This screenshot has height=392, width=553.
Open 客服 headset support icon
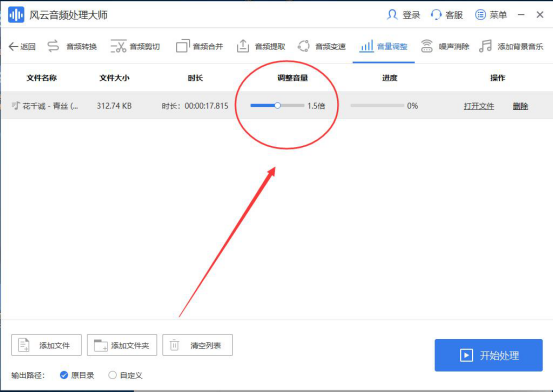[x=436, y=15]
